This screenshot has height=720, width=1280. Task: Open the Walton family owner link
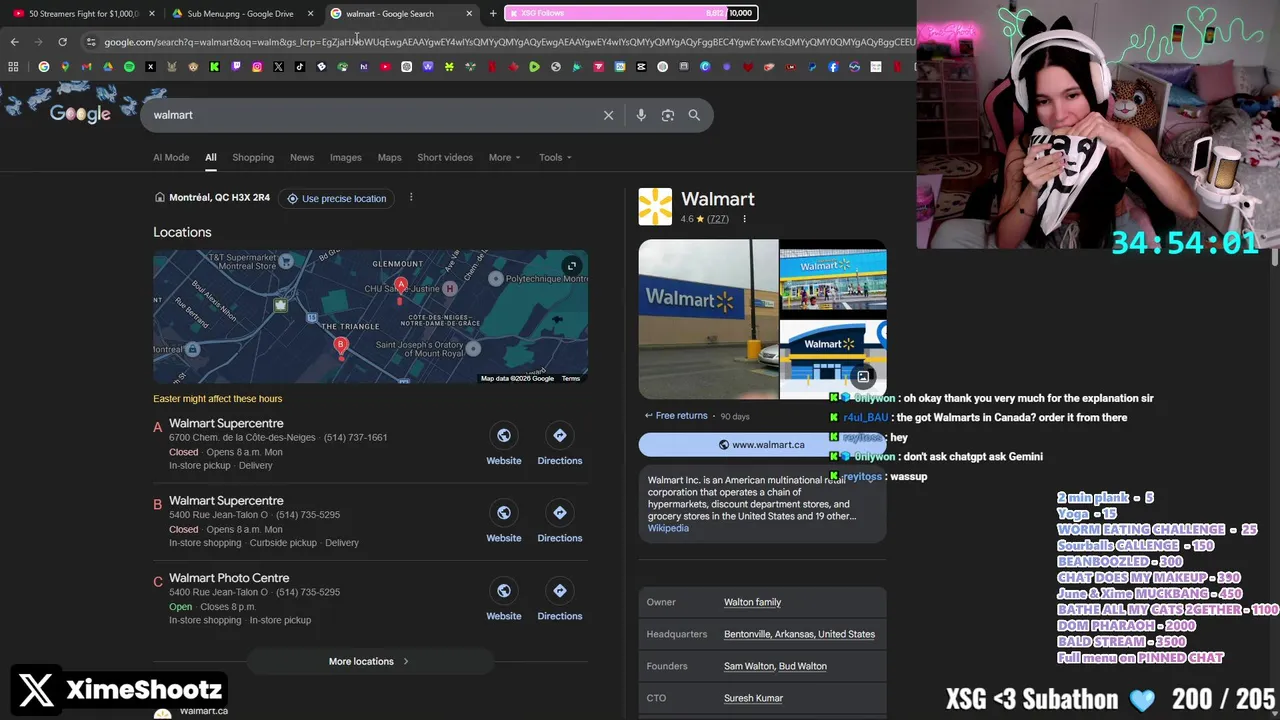click(x=752, y=602)
